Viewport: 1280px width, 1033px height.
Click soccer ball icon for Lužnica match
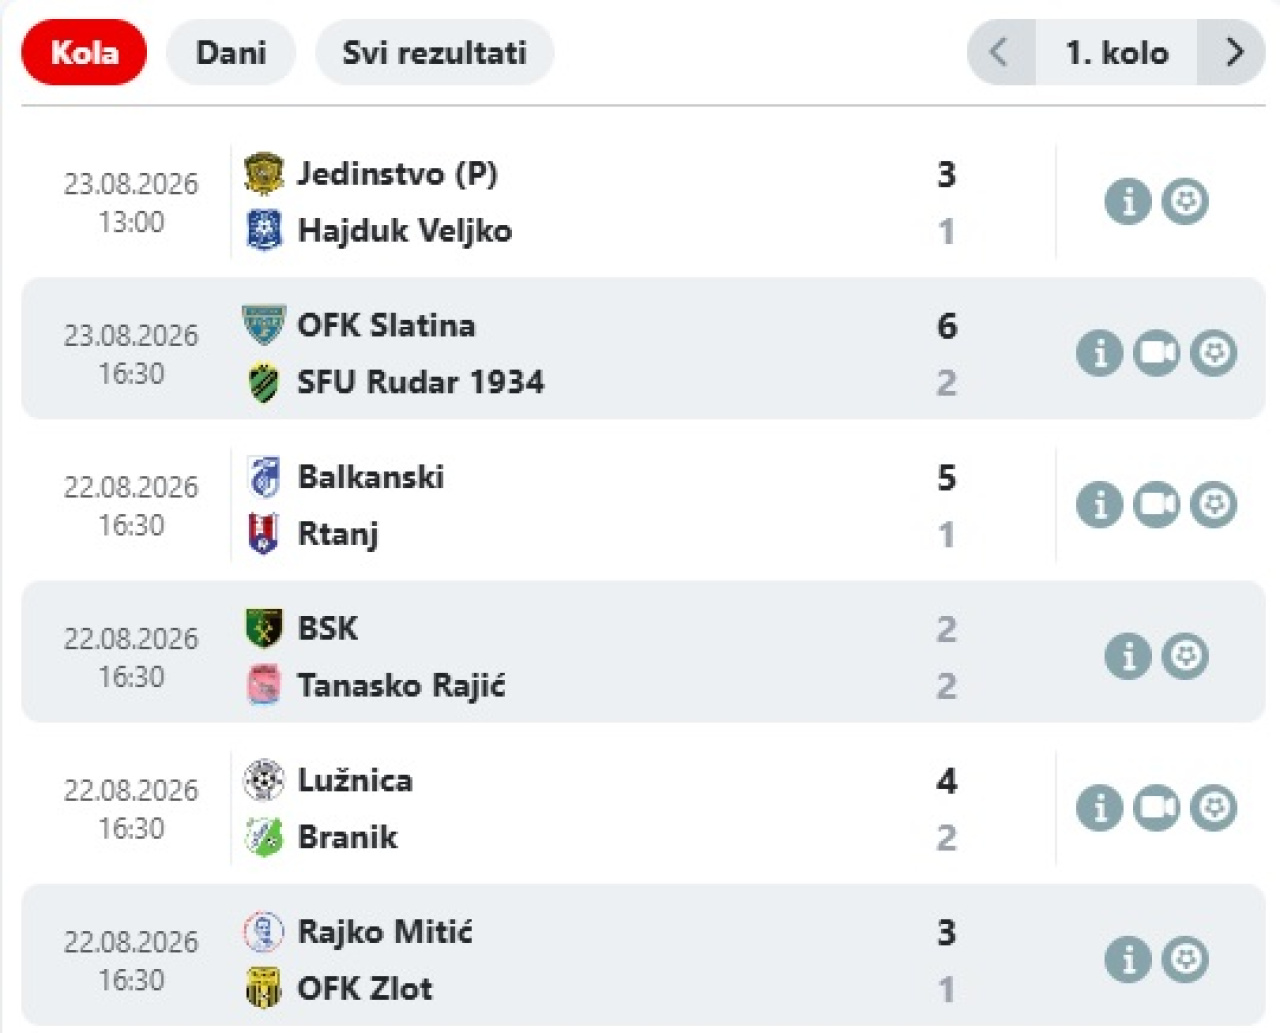coord(1214,808)
